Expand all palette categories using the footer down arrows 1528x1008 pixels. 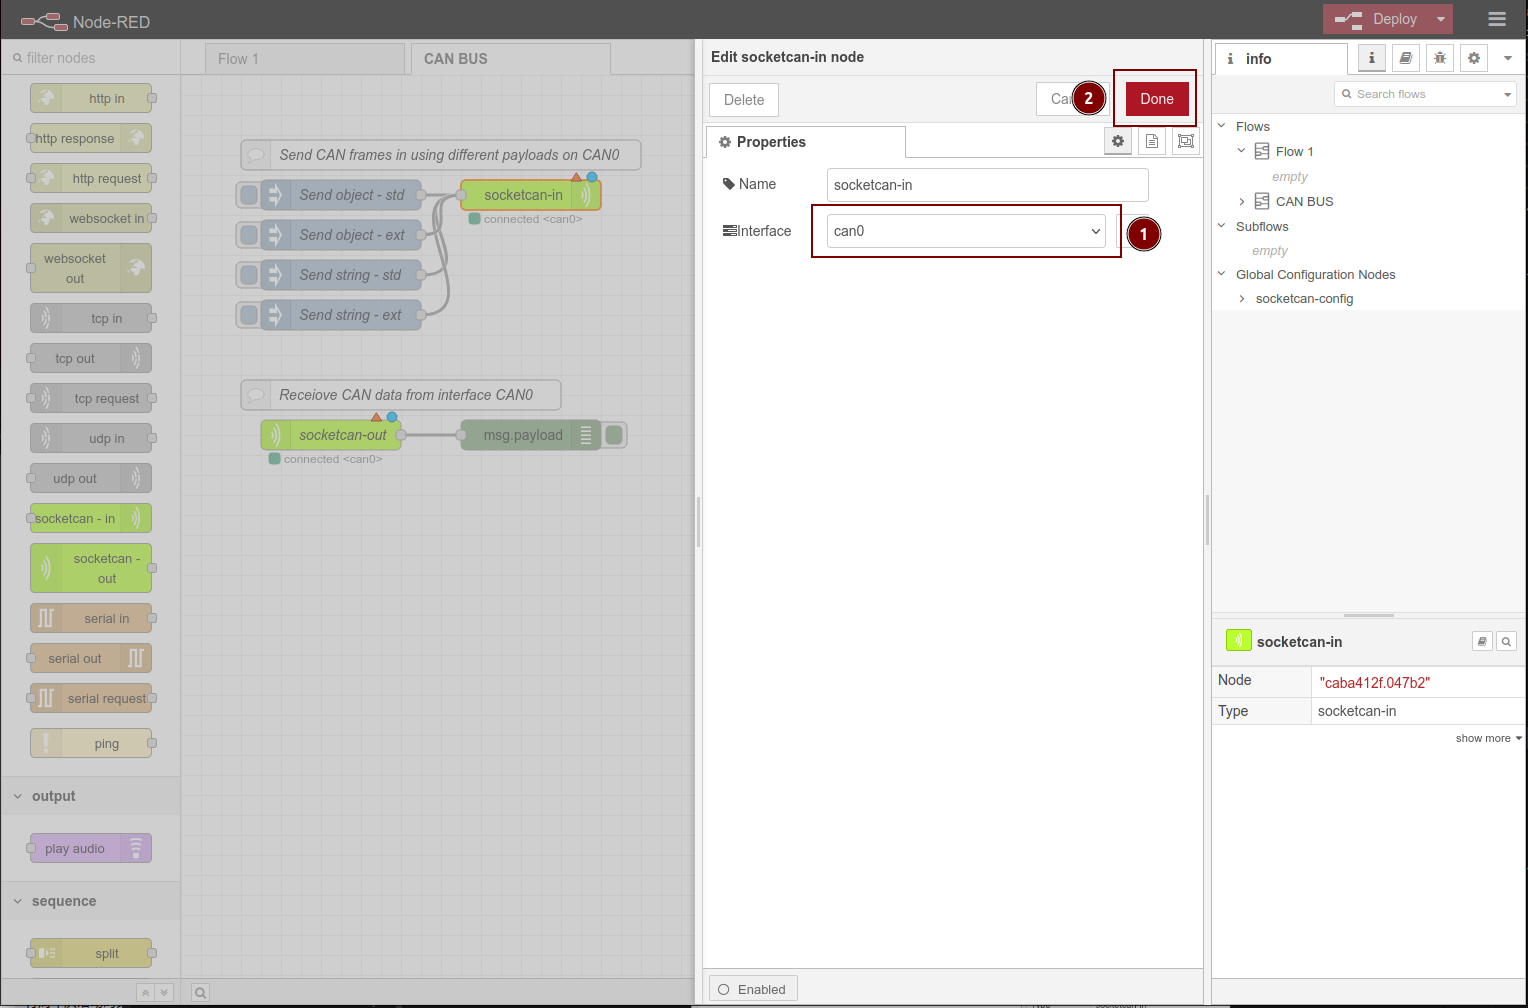pos(164,992)
